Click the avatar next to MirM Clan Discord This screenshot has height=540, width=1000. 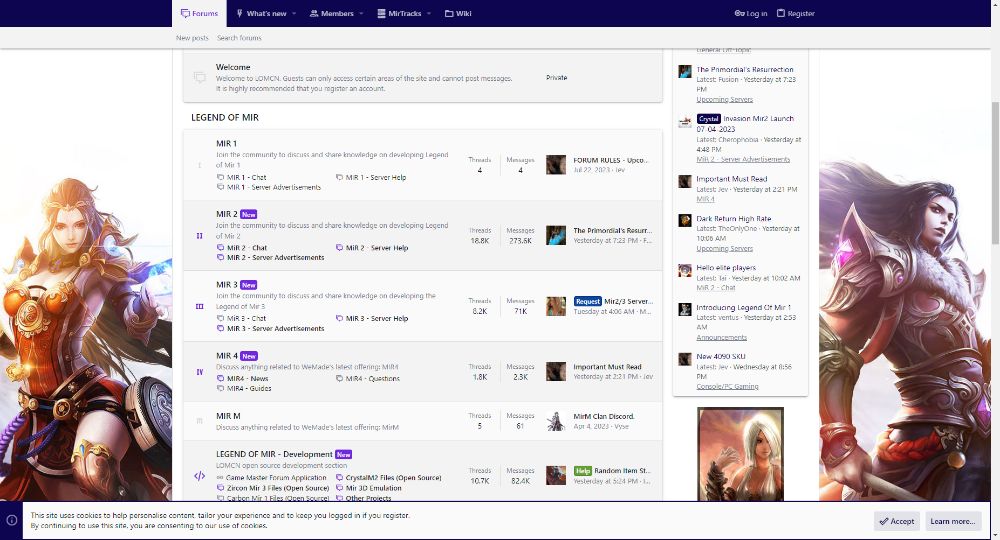[x=556, y=421]
